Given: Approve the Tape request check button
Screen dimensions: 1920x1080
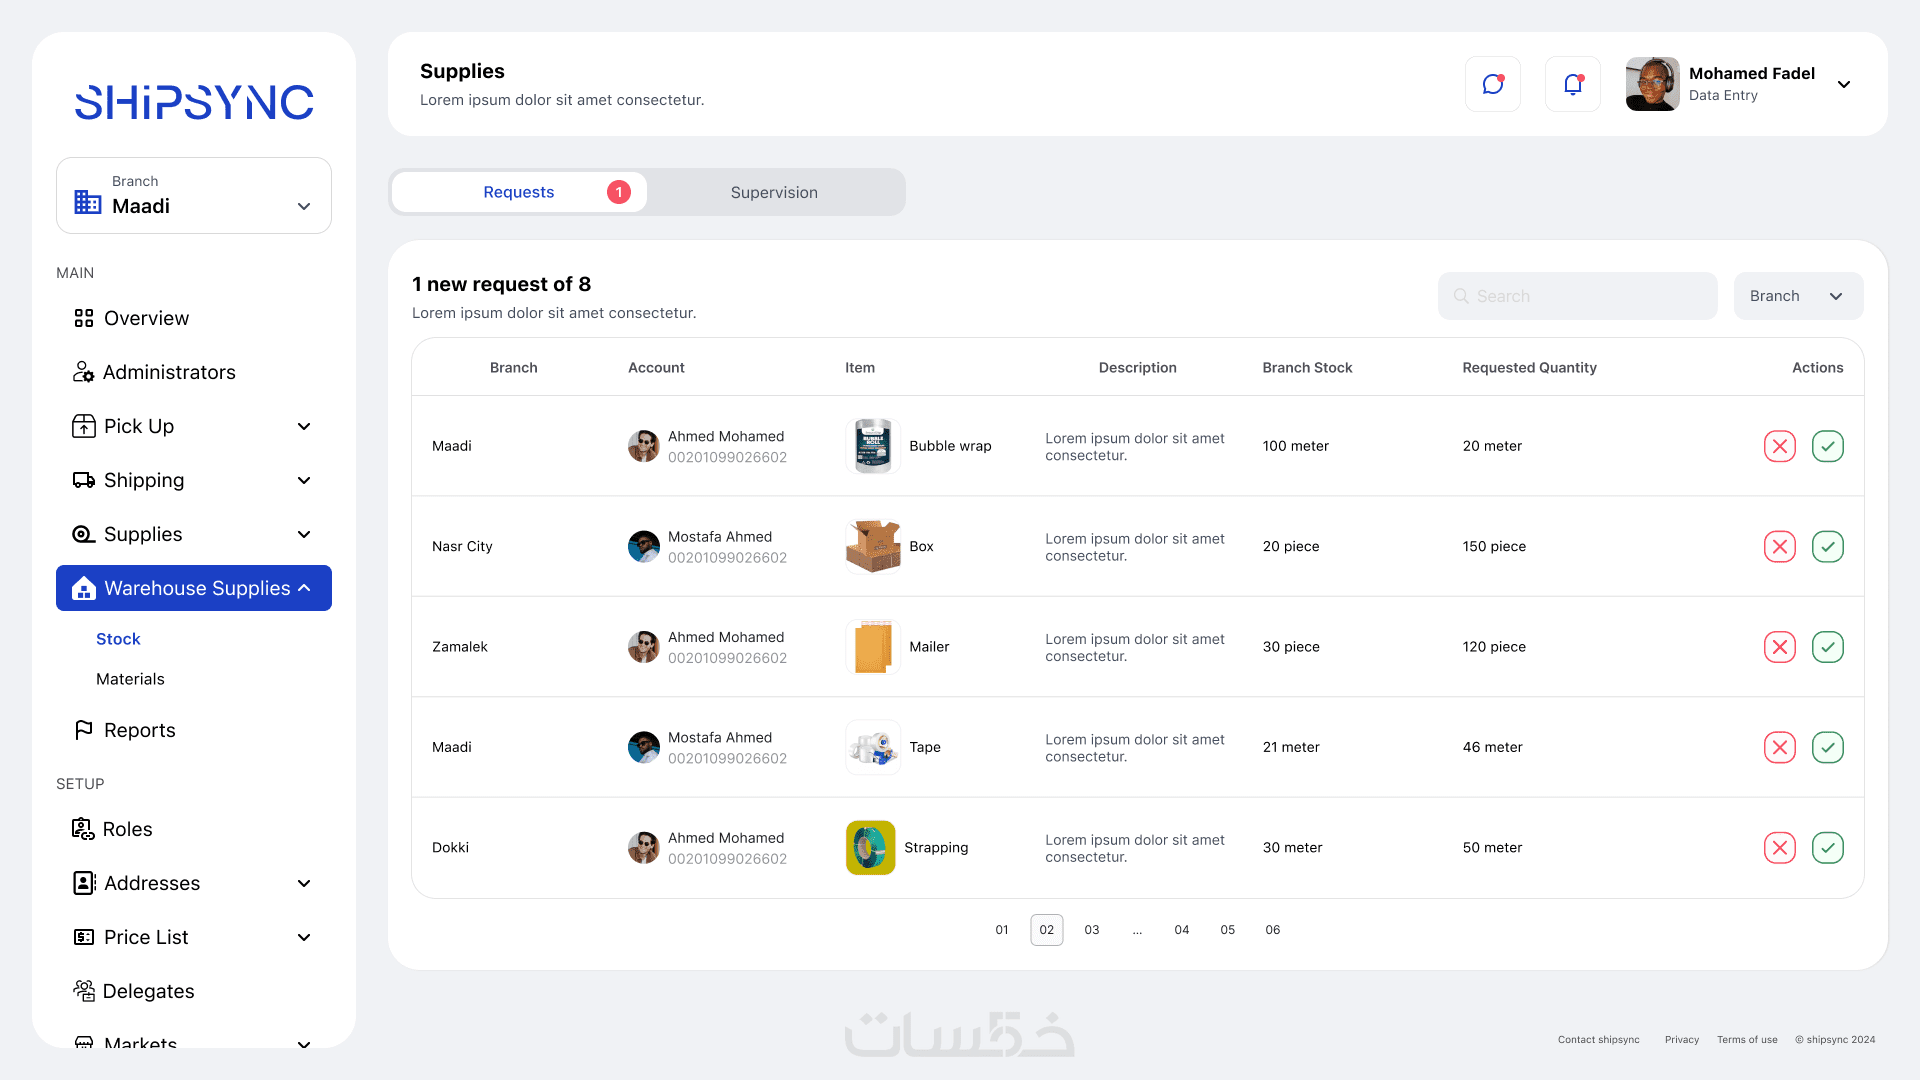Looking at the screenshot, I should pos(1827,747).
